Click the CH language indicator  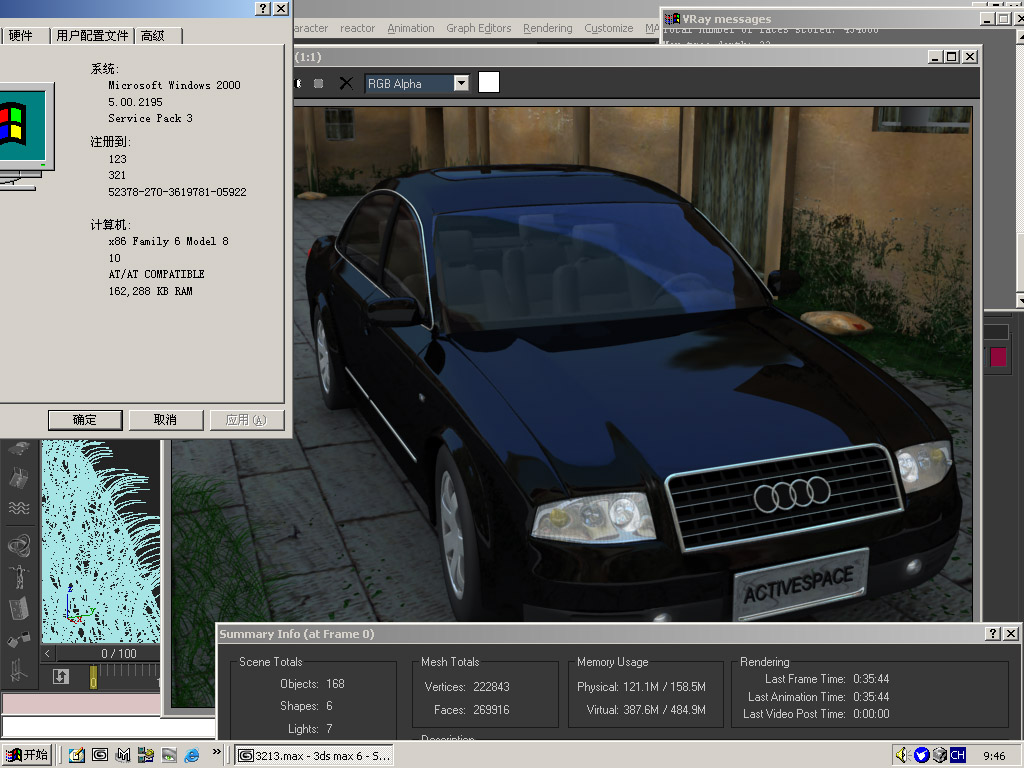957,756
